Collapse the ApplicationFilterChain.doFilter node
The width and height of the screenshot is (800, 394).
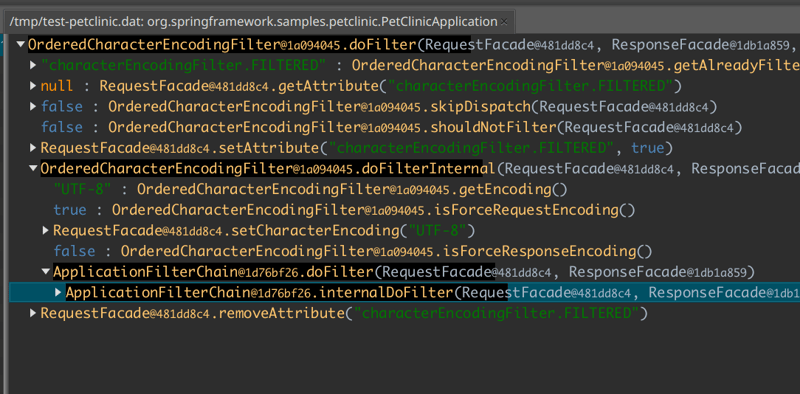46,272
